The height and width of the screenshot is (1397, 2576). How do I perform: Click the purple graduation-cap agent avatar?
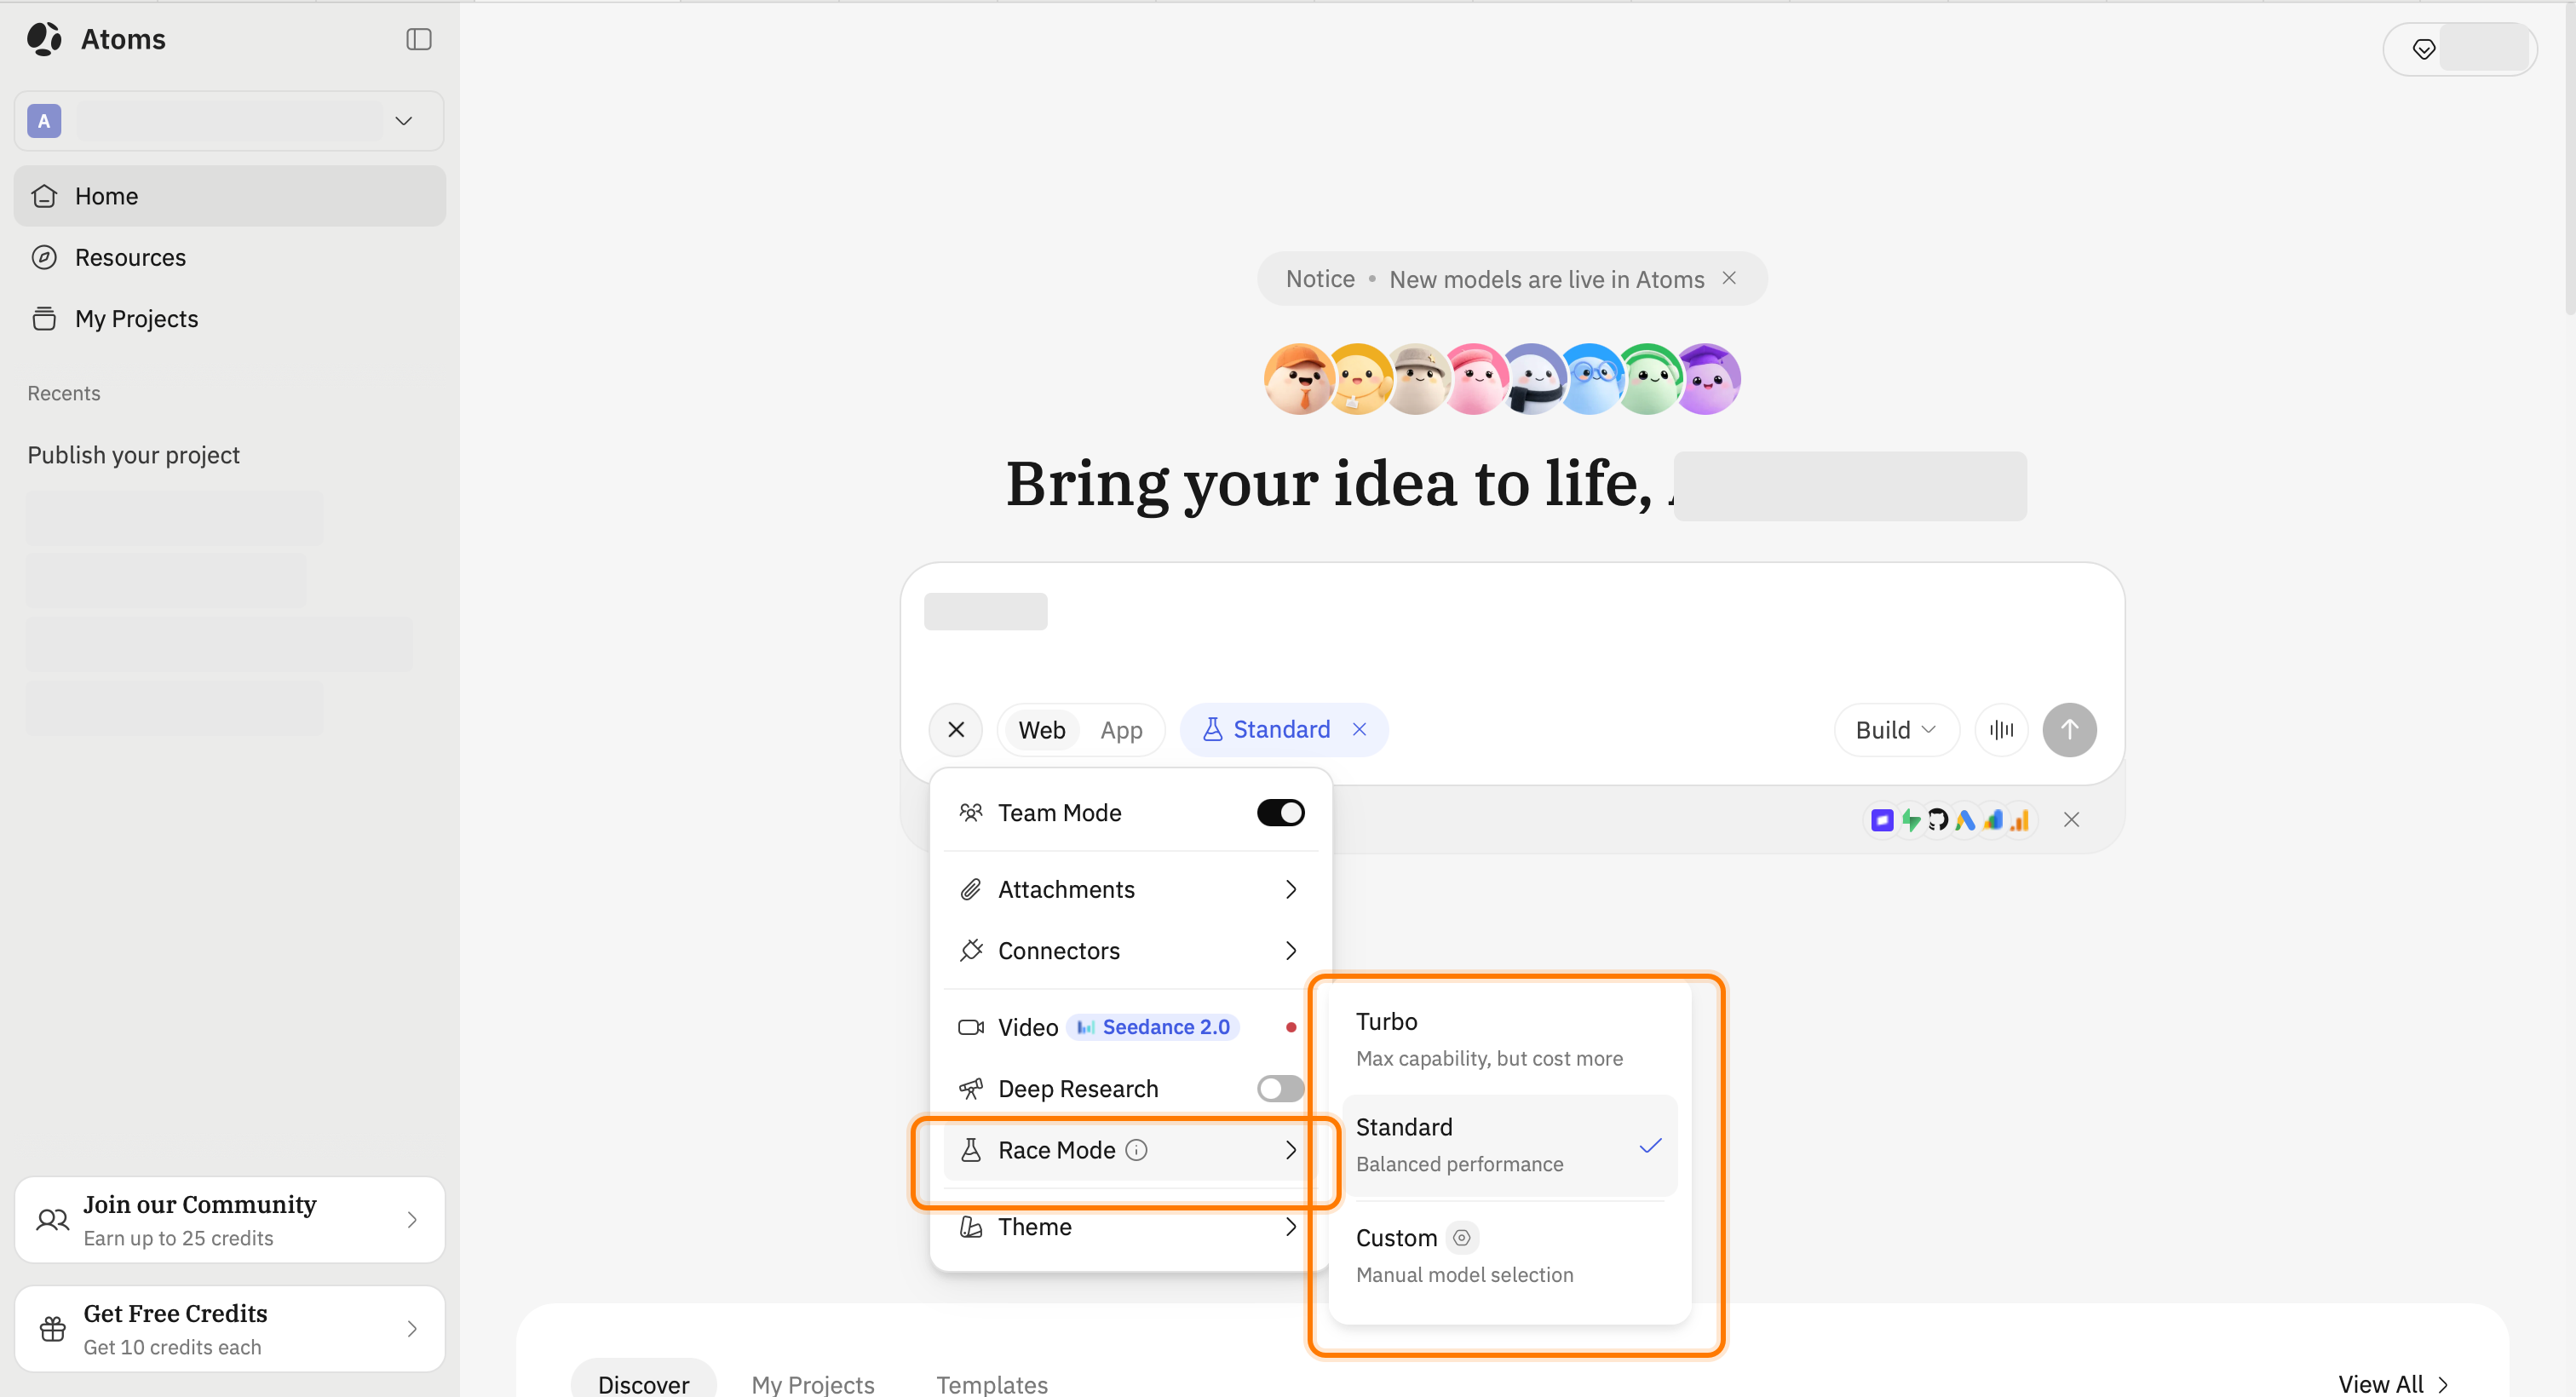1708,379
